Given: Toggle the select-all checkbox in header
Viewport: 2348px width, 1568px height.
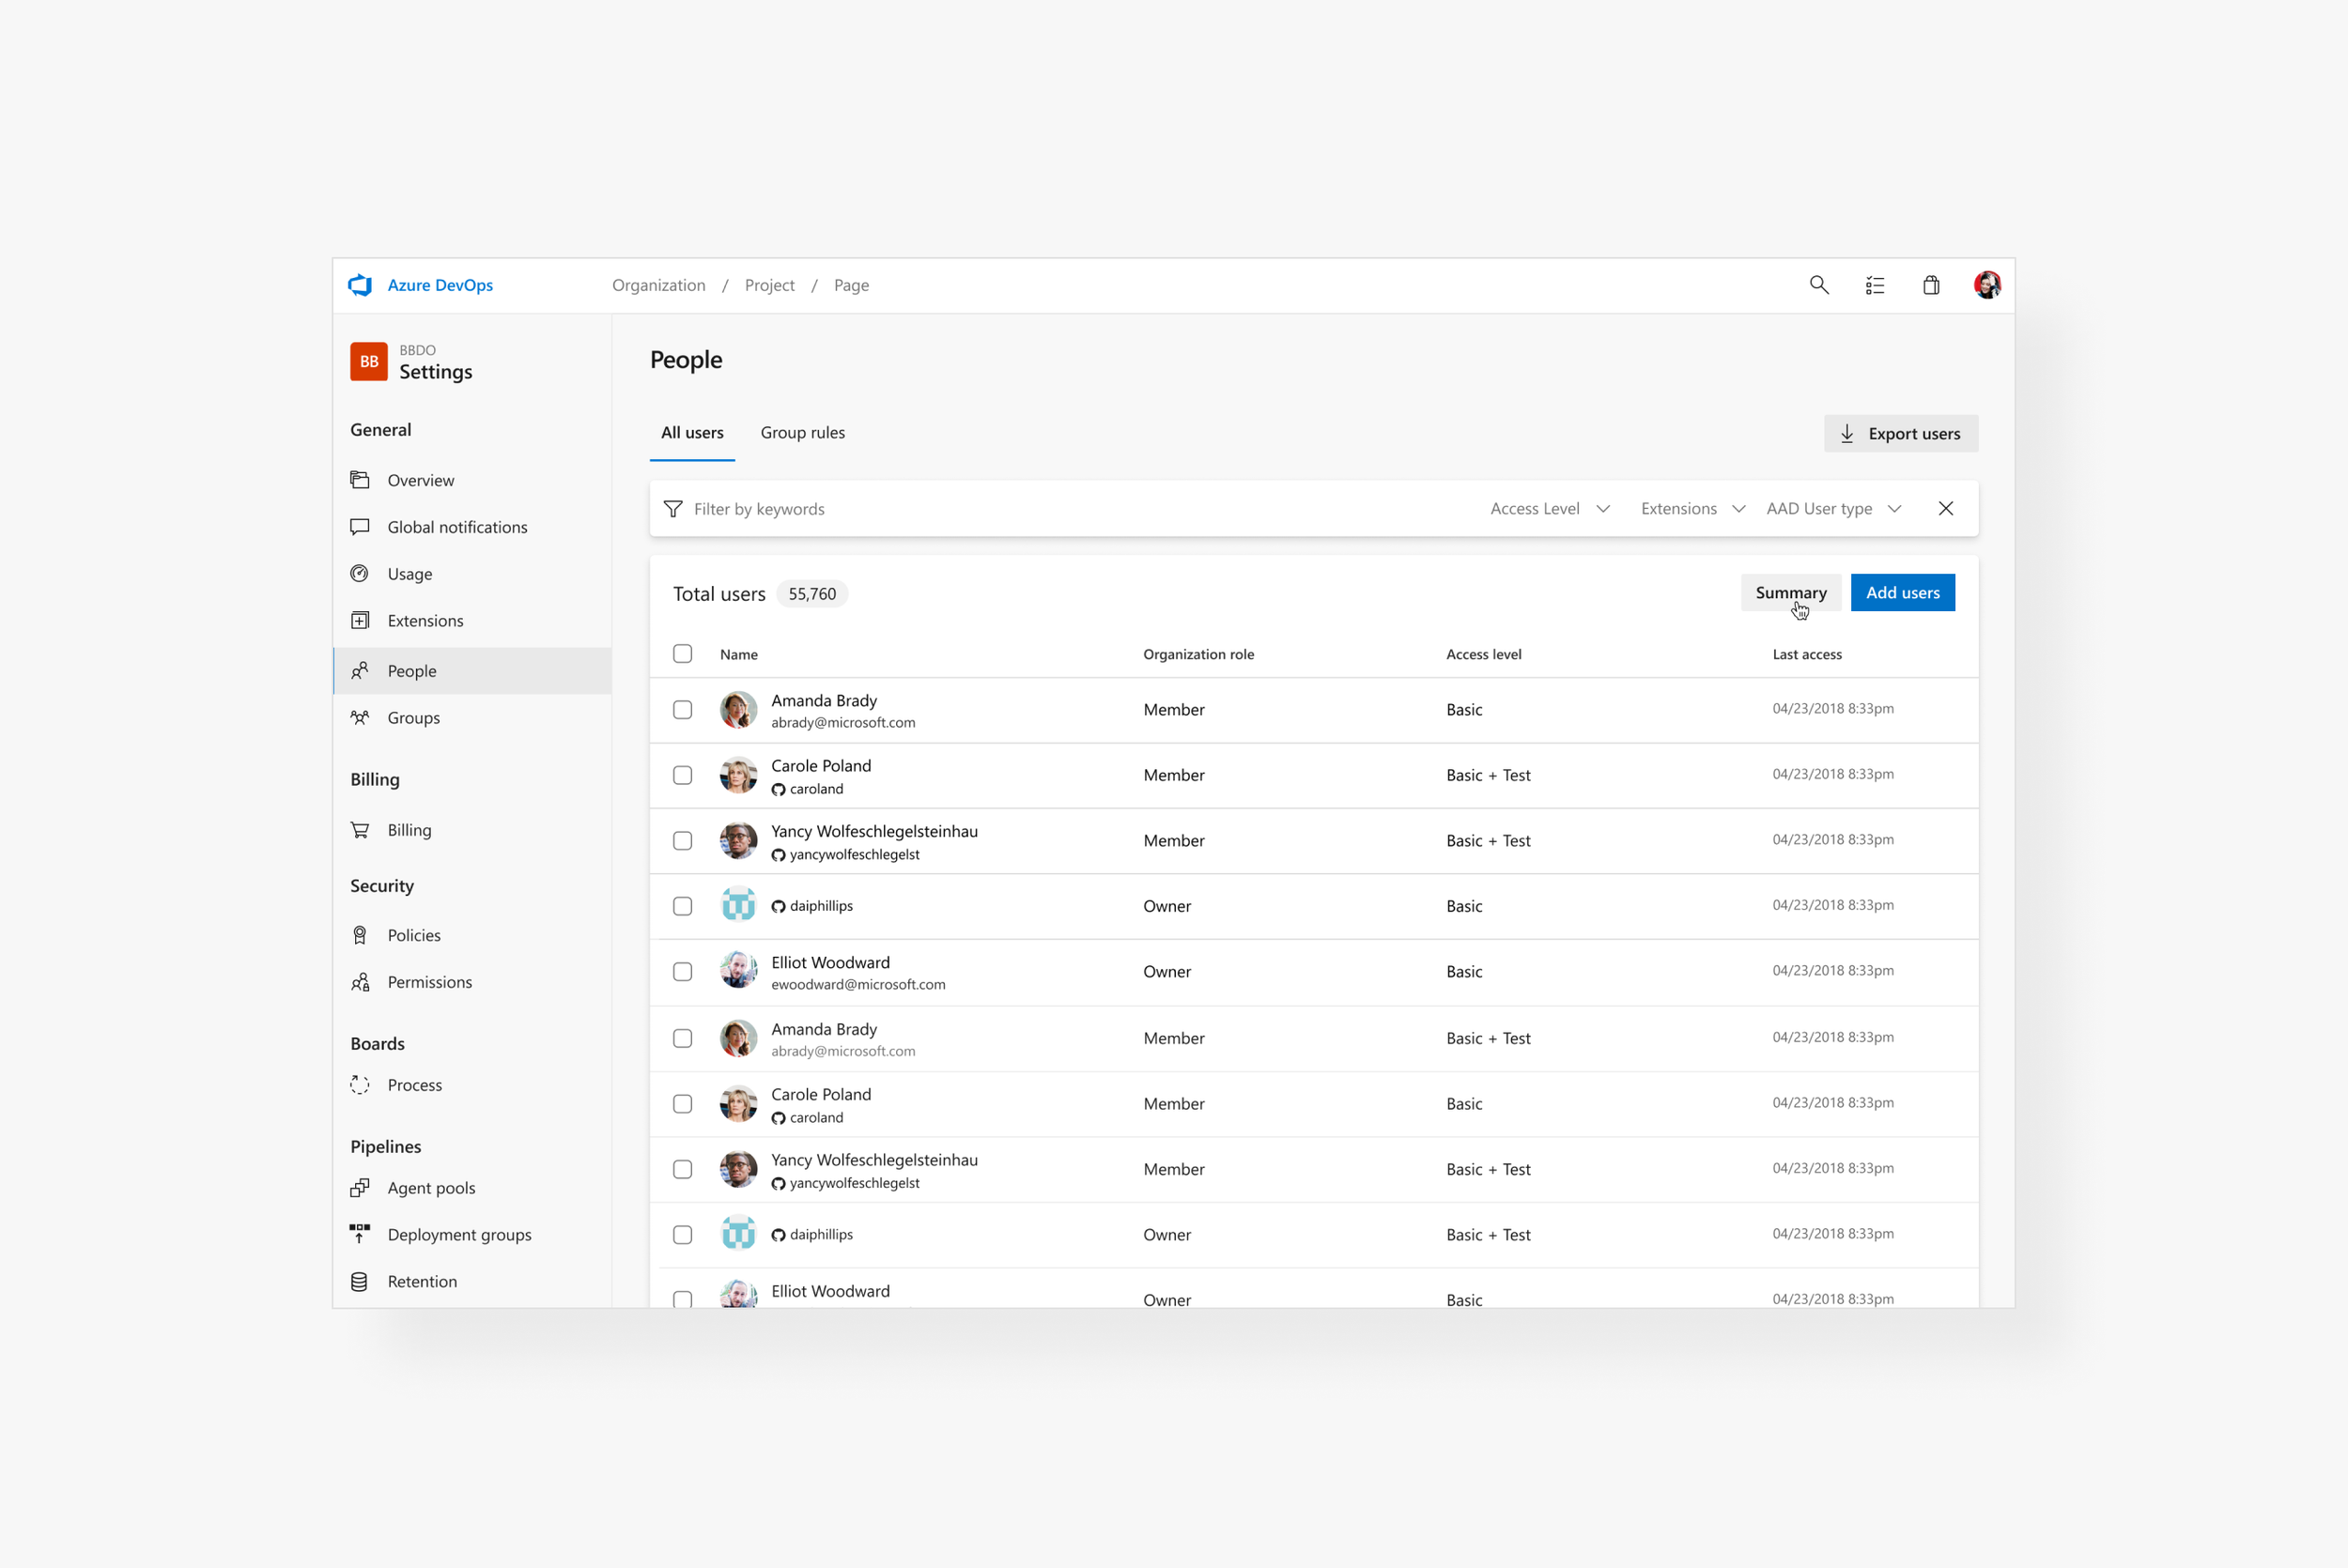Looking at the screenshot, I should coord(683,654).
